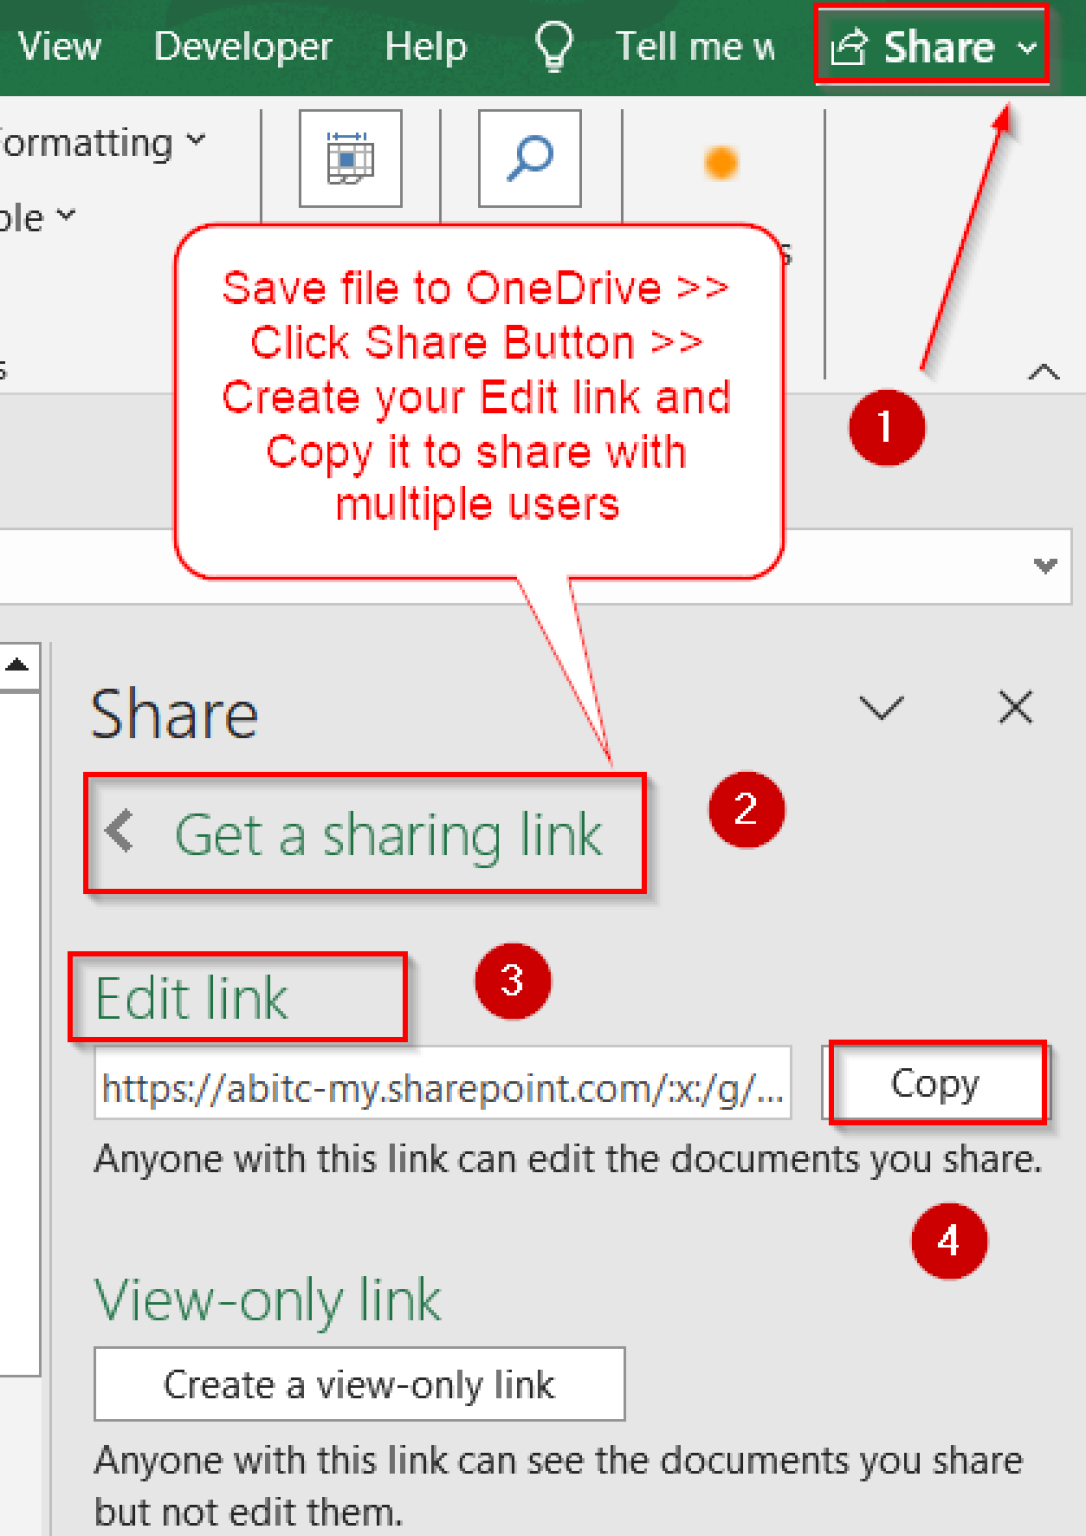Collapse the Share pane with its chevron
The width and height of the screenshot is (1086, 1536).
click(881, 708)
